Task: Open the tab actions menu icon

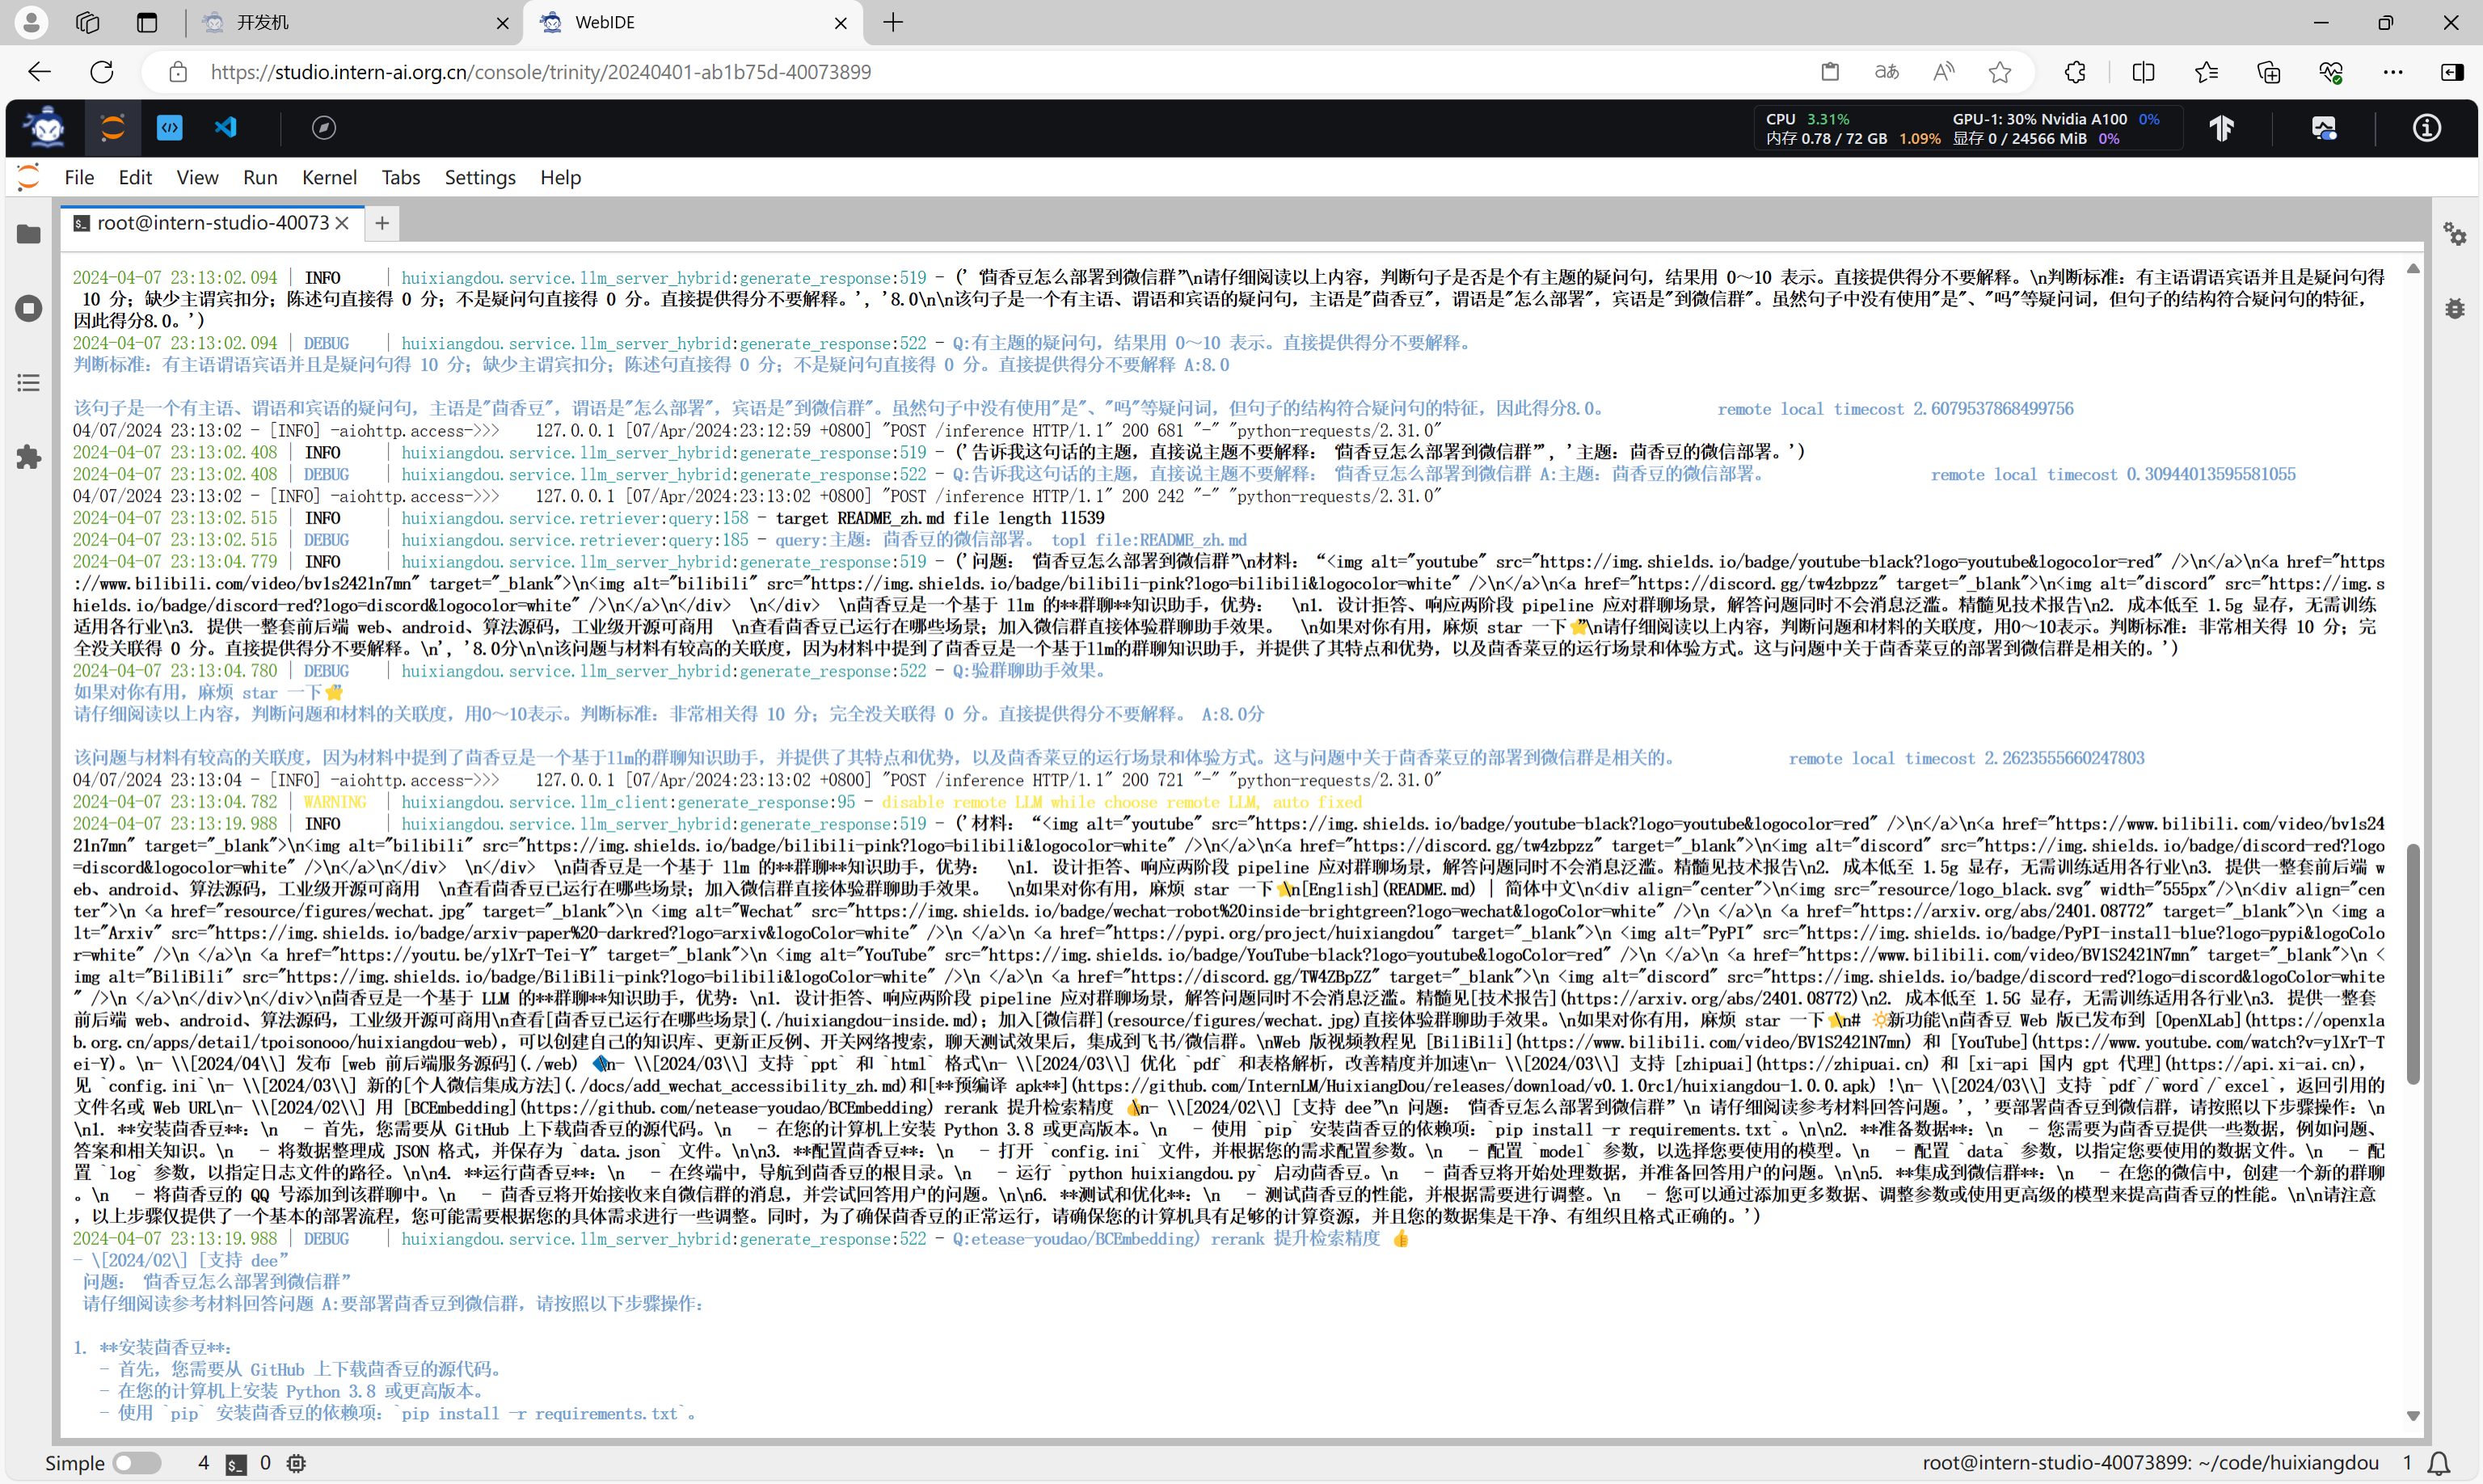Action: point(147,22)
